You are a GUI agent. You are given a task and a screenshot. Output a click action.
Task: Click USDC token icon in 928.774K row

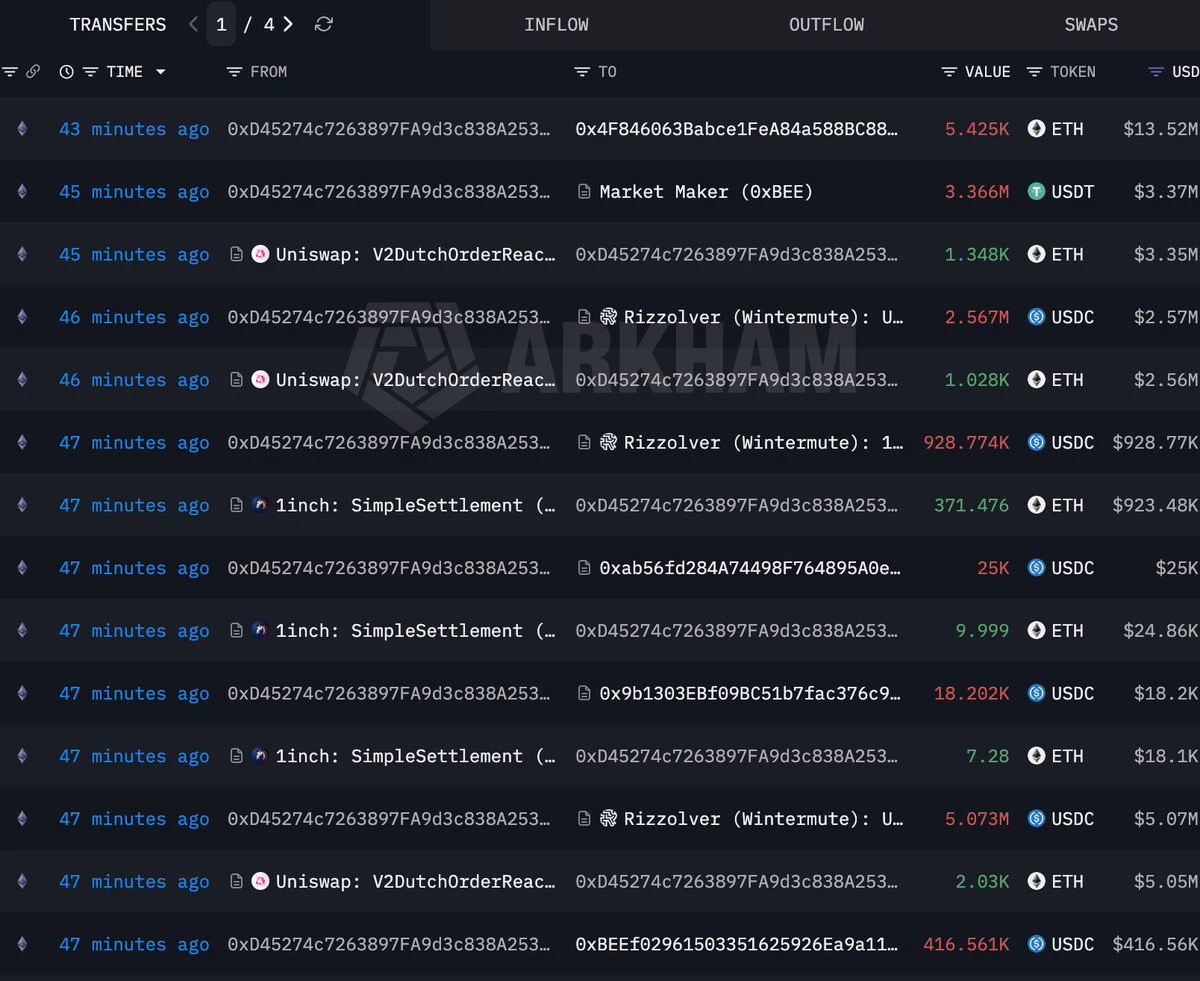click(1036, 442)
